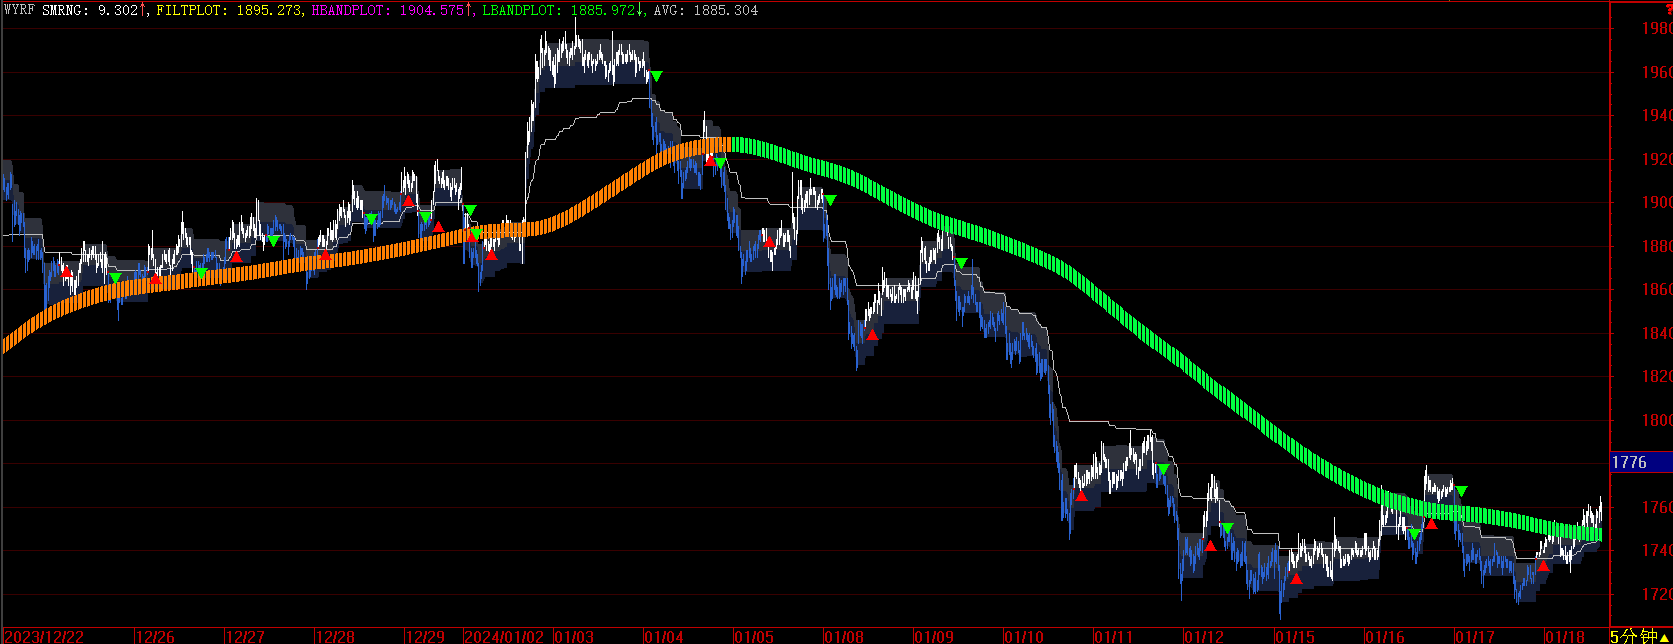
Task: Click the red buy arrow after the 01/10 plunge
Action: pyautogui.click(x=1081, y=496)
